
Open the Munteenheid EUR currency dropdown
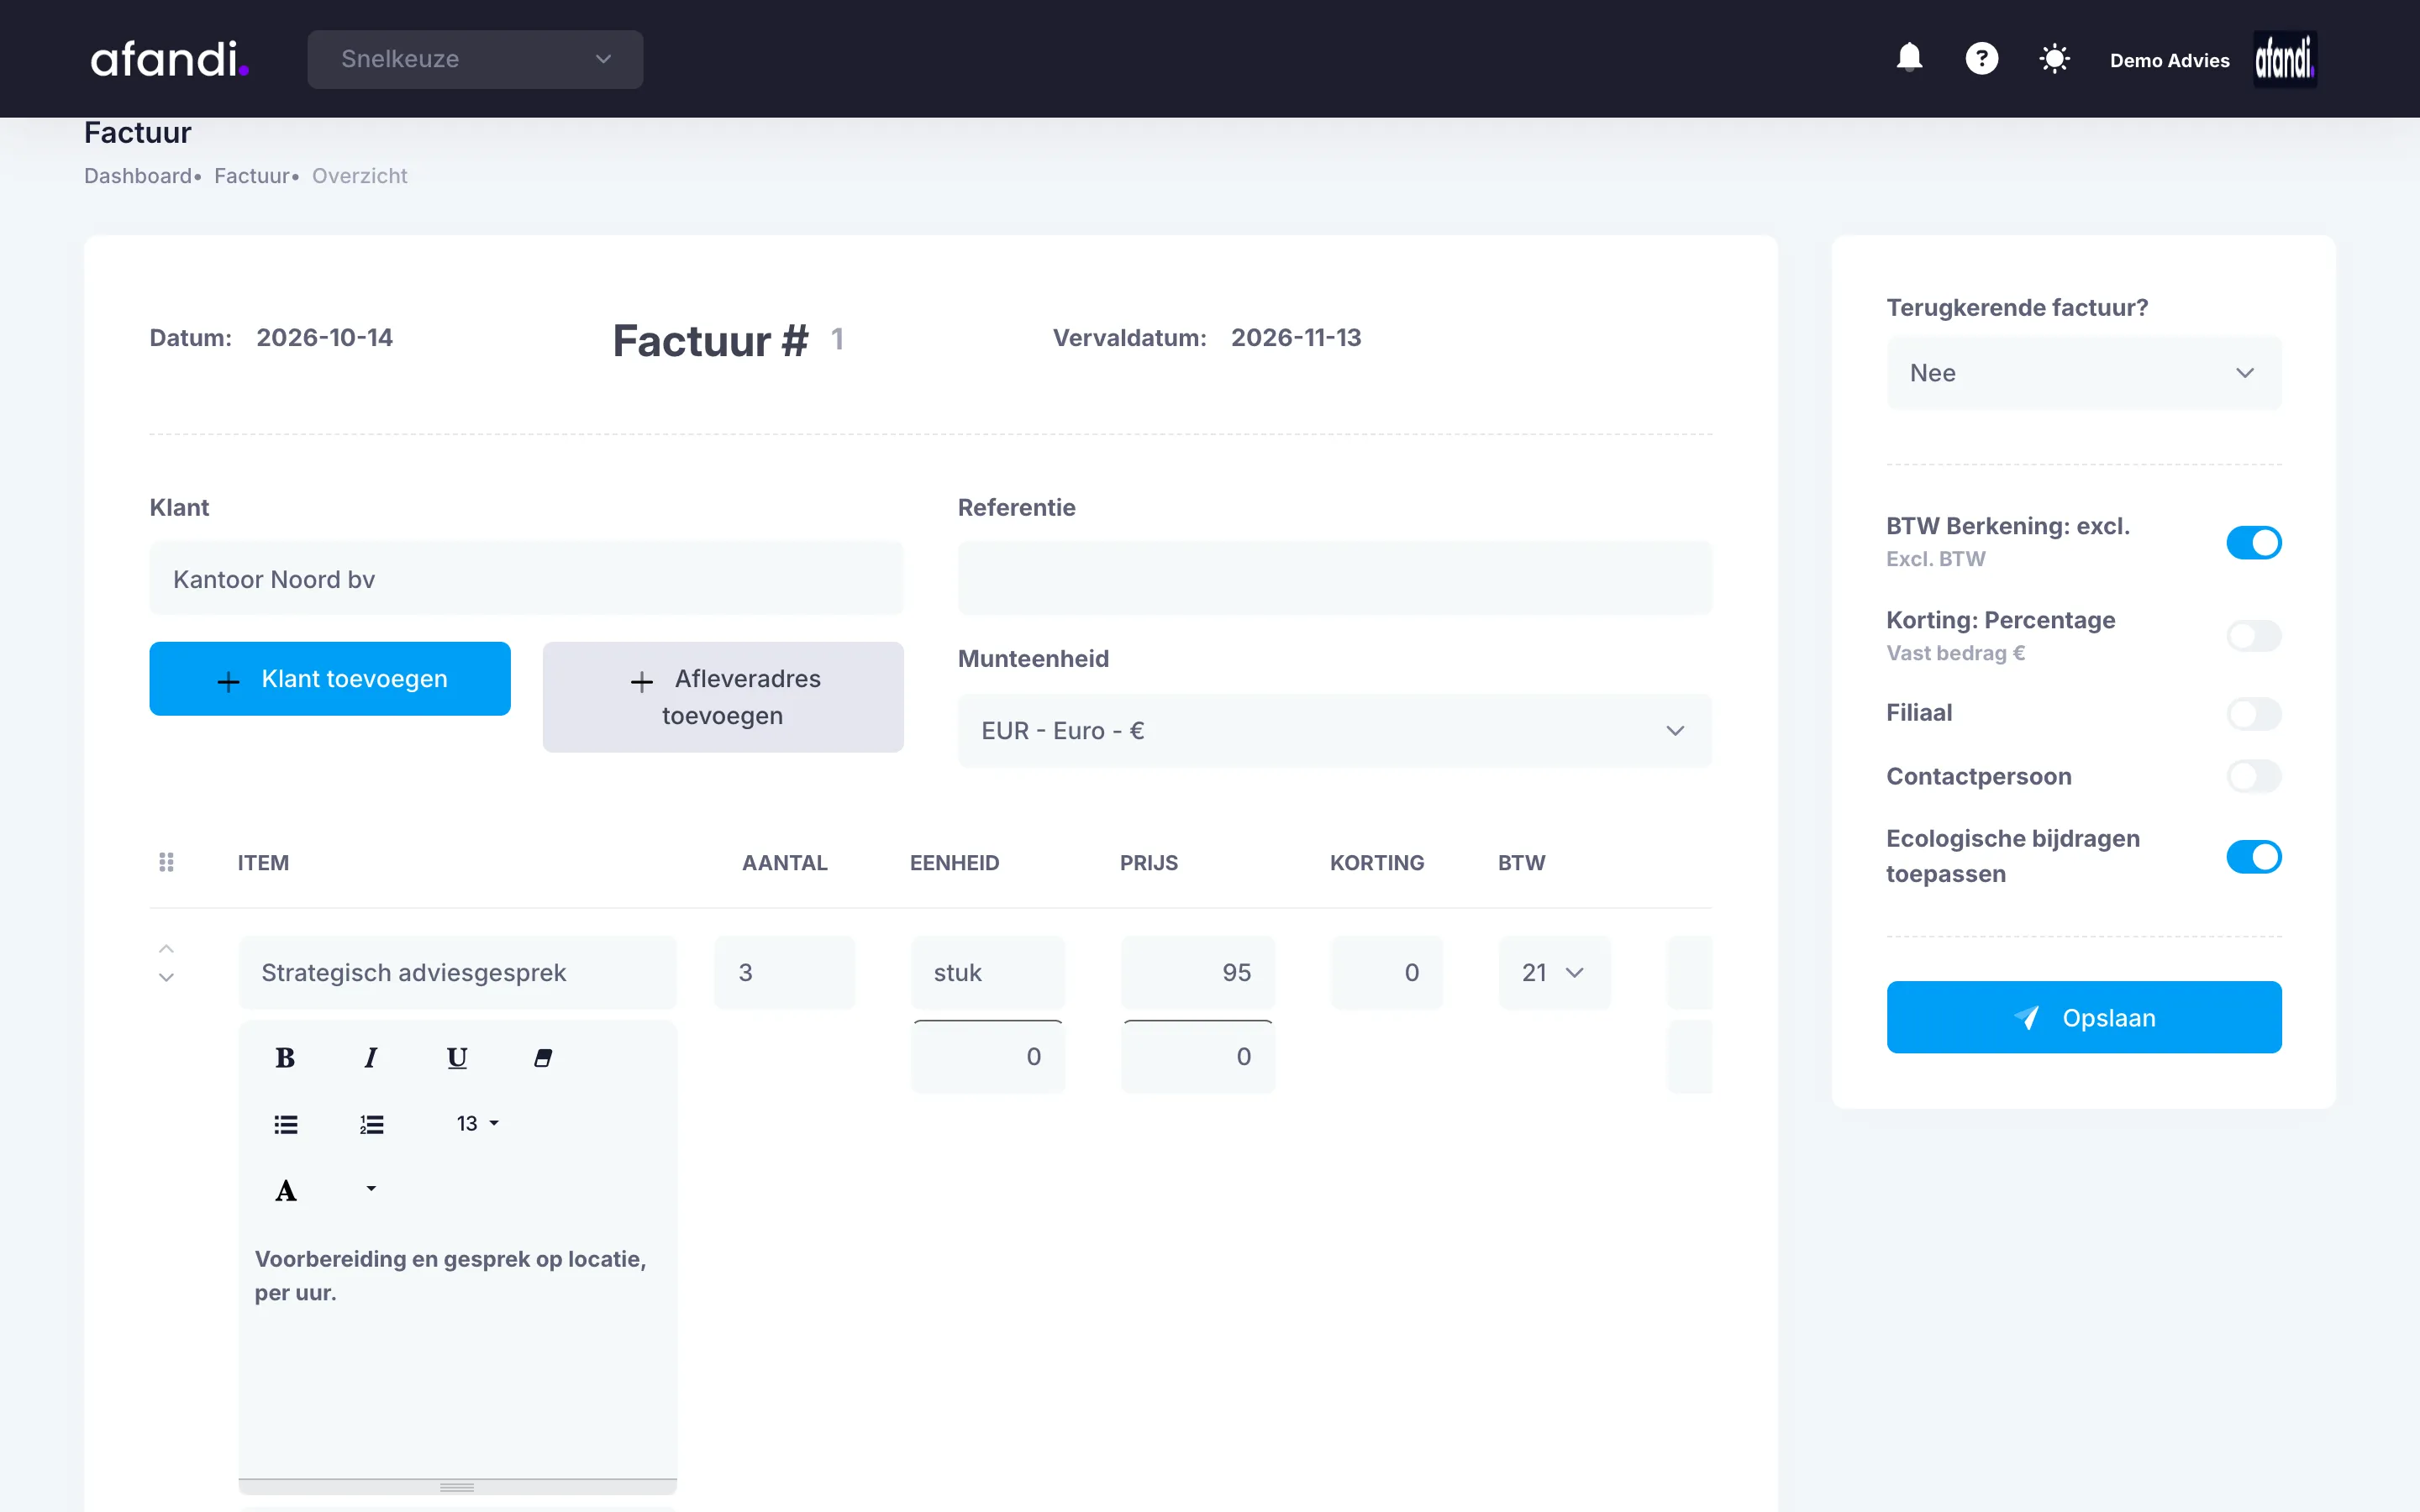(x=1334, y=731)
